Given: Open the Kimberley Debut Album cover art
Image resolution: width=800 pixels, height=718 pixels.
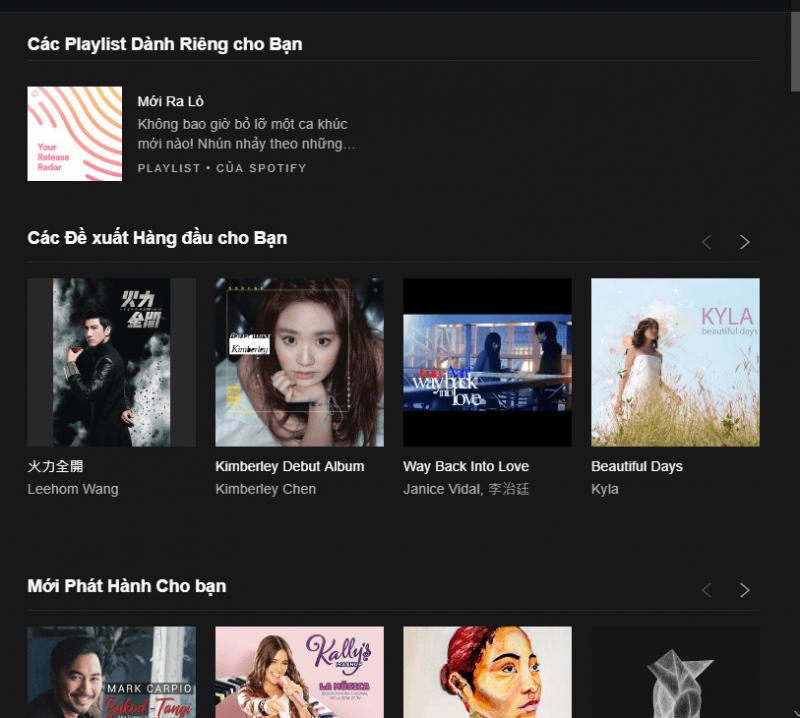Looking at the screenshot, I should coord(299,362).
